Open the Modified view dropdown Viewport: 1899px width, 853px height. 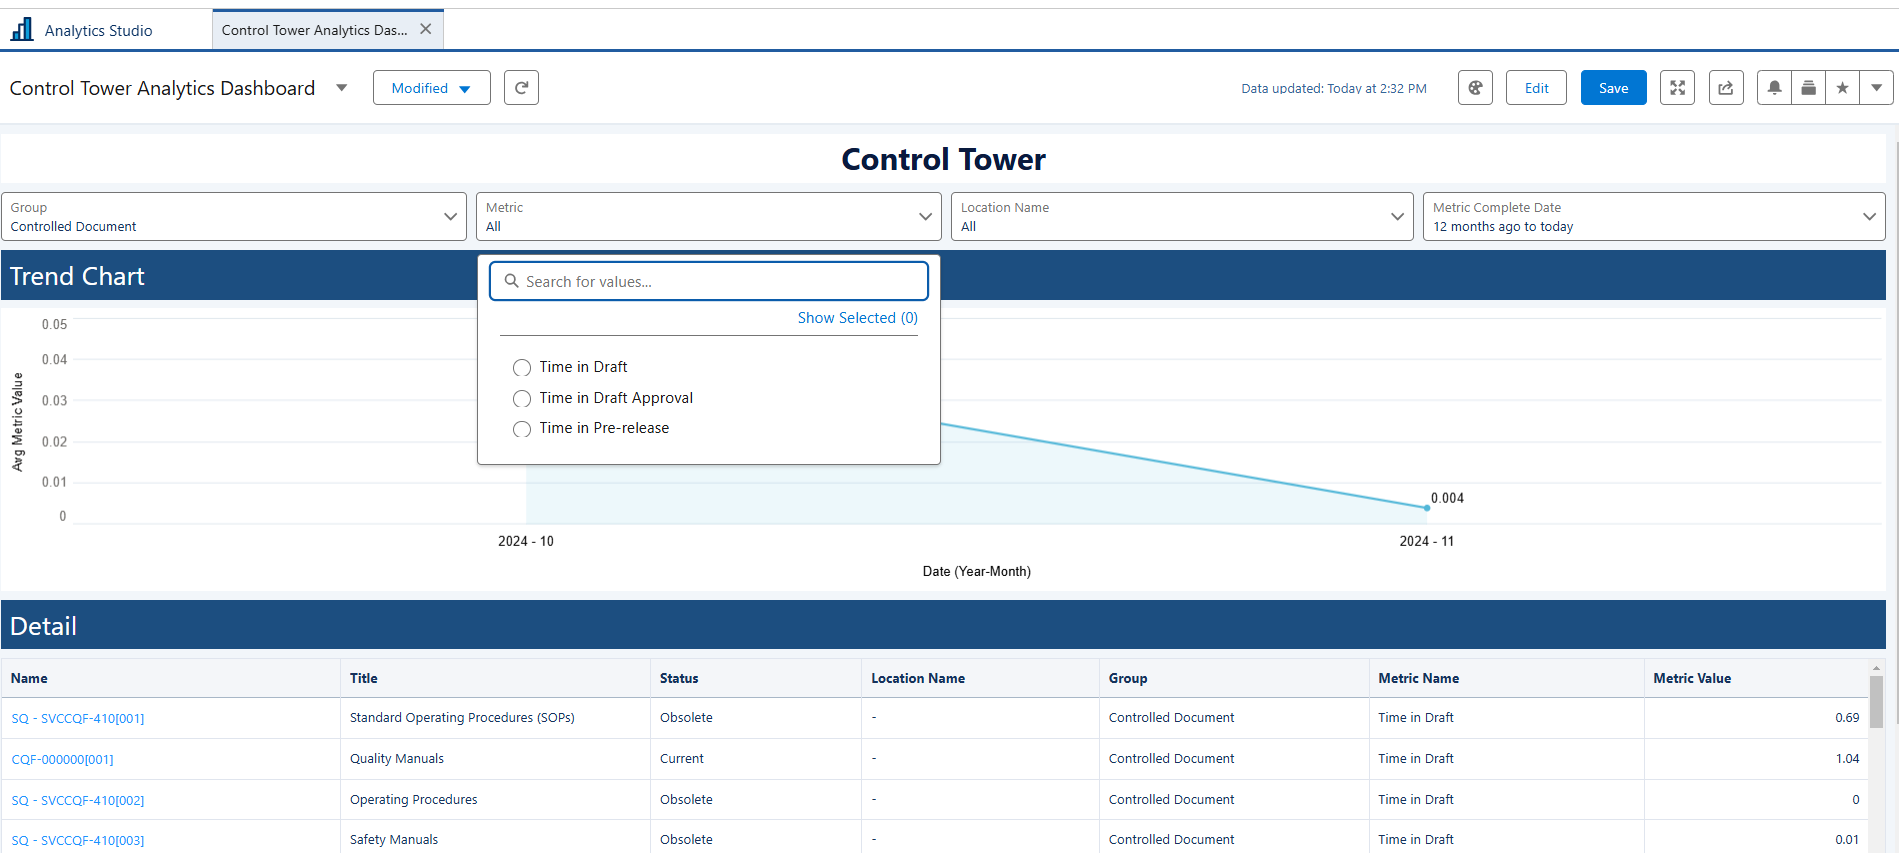[x=431, y=88]
